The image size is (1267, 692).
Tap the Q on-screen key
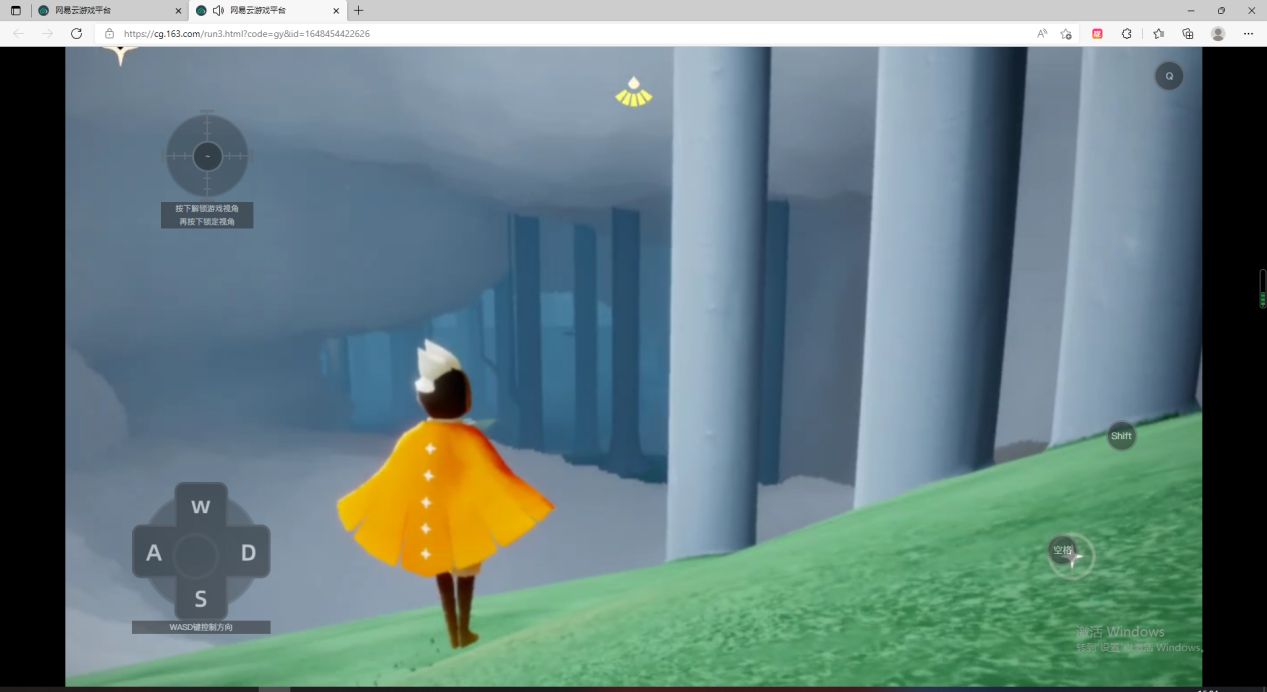click(x=1169, y=76)
